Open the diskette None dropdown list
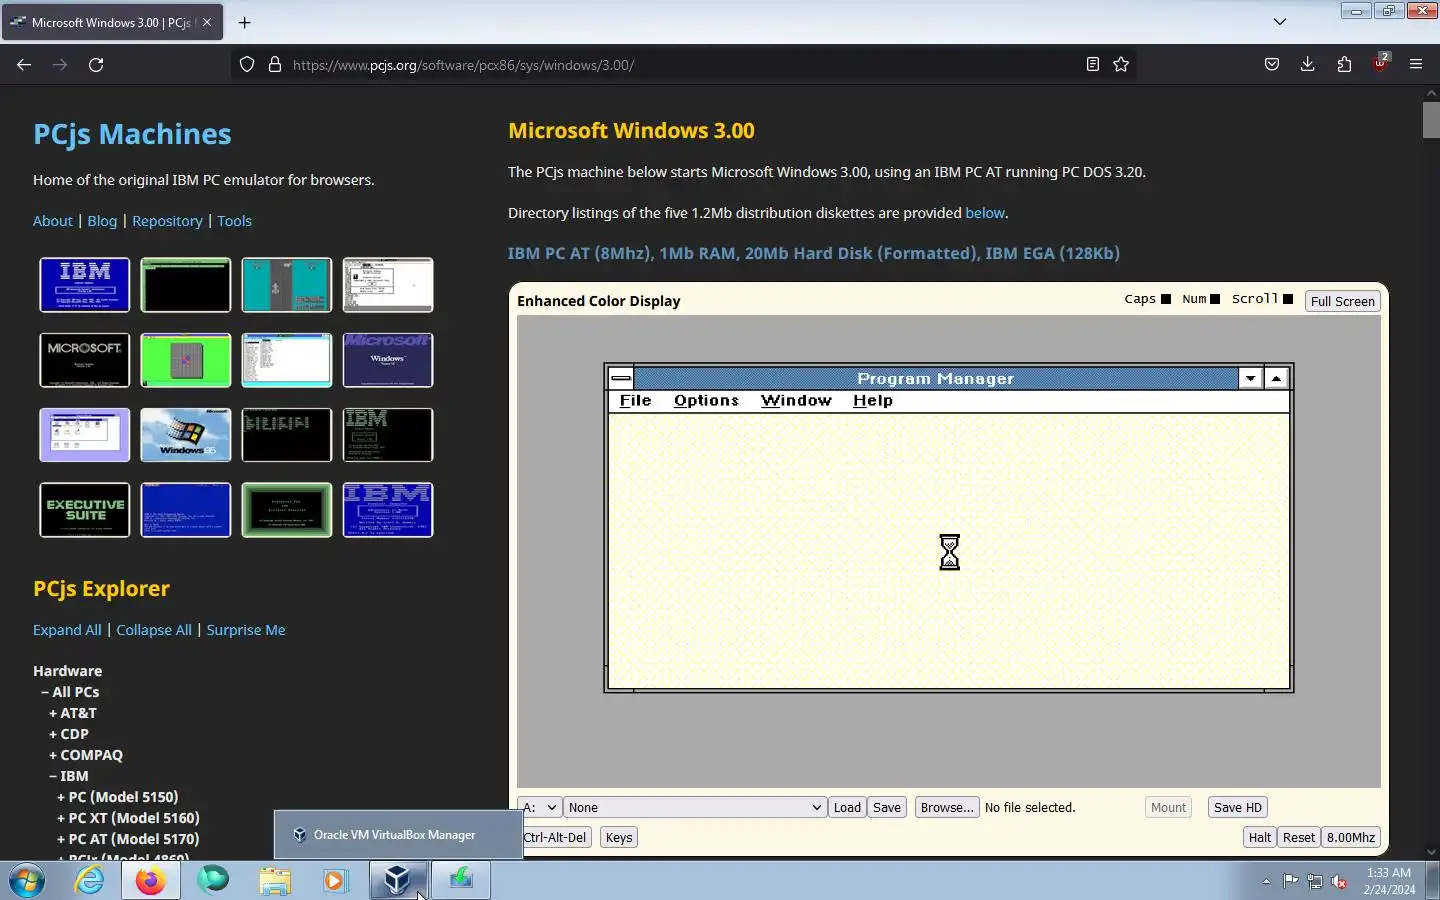Screen dimensions: 1440x900 coord(695,807)
